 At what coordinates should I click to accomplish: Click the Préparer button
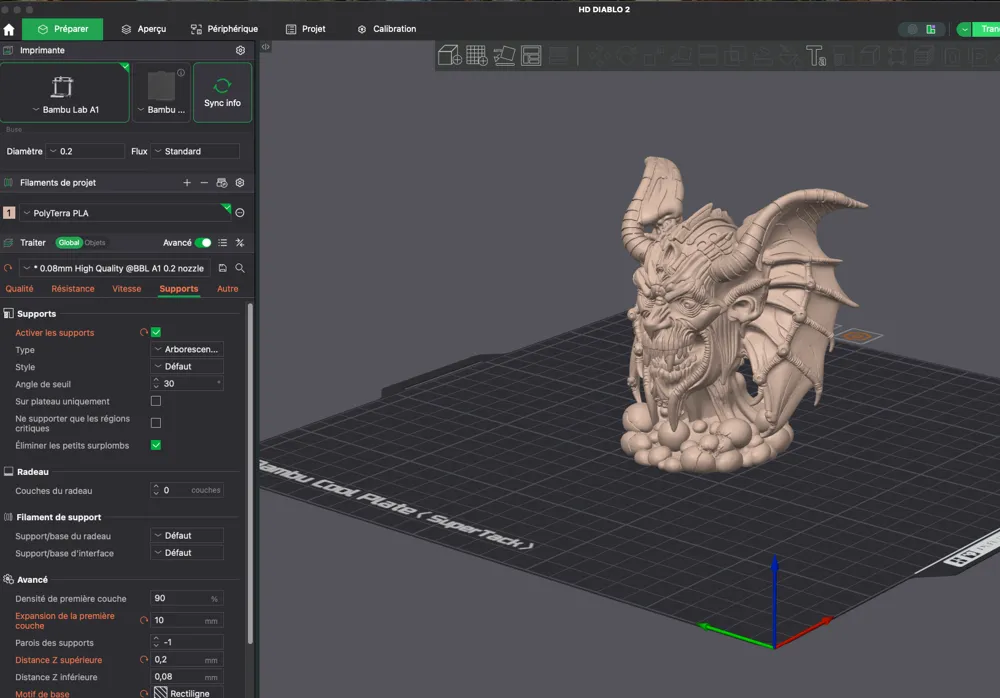62,29
